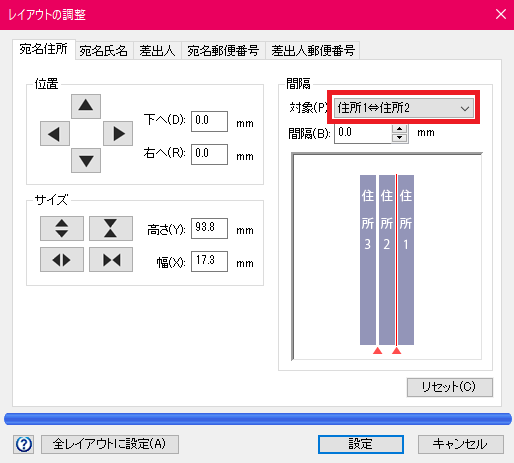Image resolution: width=514 pixels, height=463 pixels.
Task: Open the 対象 dropdown 住所1⇔住所2
Action: coord(404,108)
